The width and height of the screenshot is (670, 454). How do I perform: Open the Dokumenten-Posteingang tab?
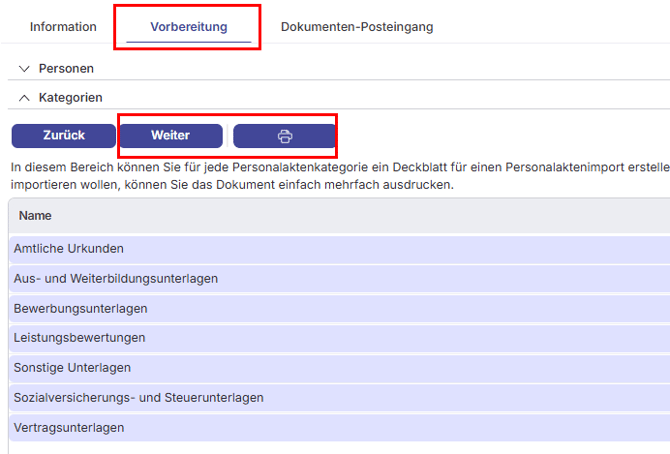point(356,27)
